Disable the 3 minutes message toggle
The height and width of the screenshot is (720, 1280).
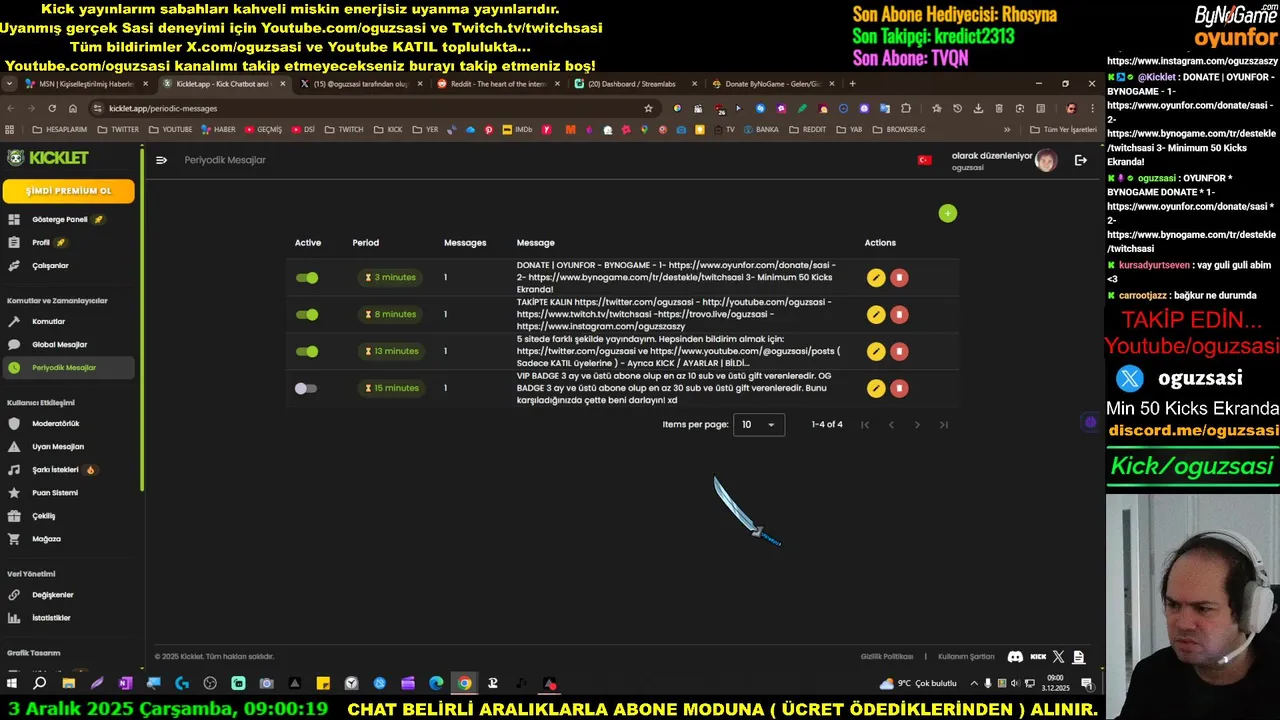(307, 278)
